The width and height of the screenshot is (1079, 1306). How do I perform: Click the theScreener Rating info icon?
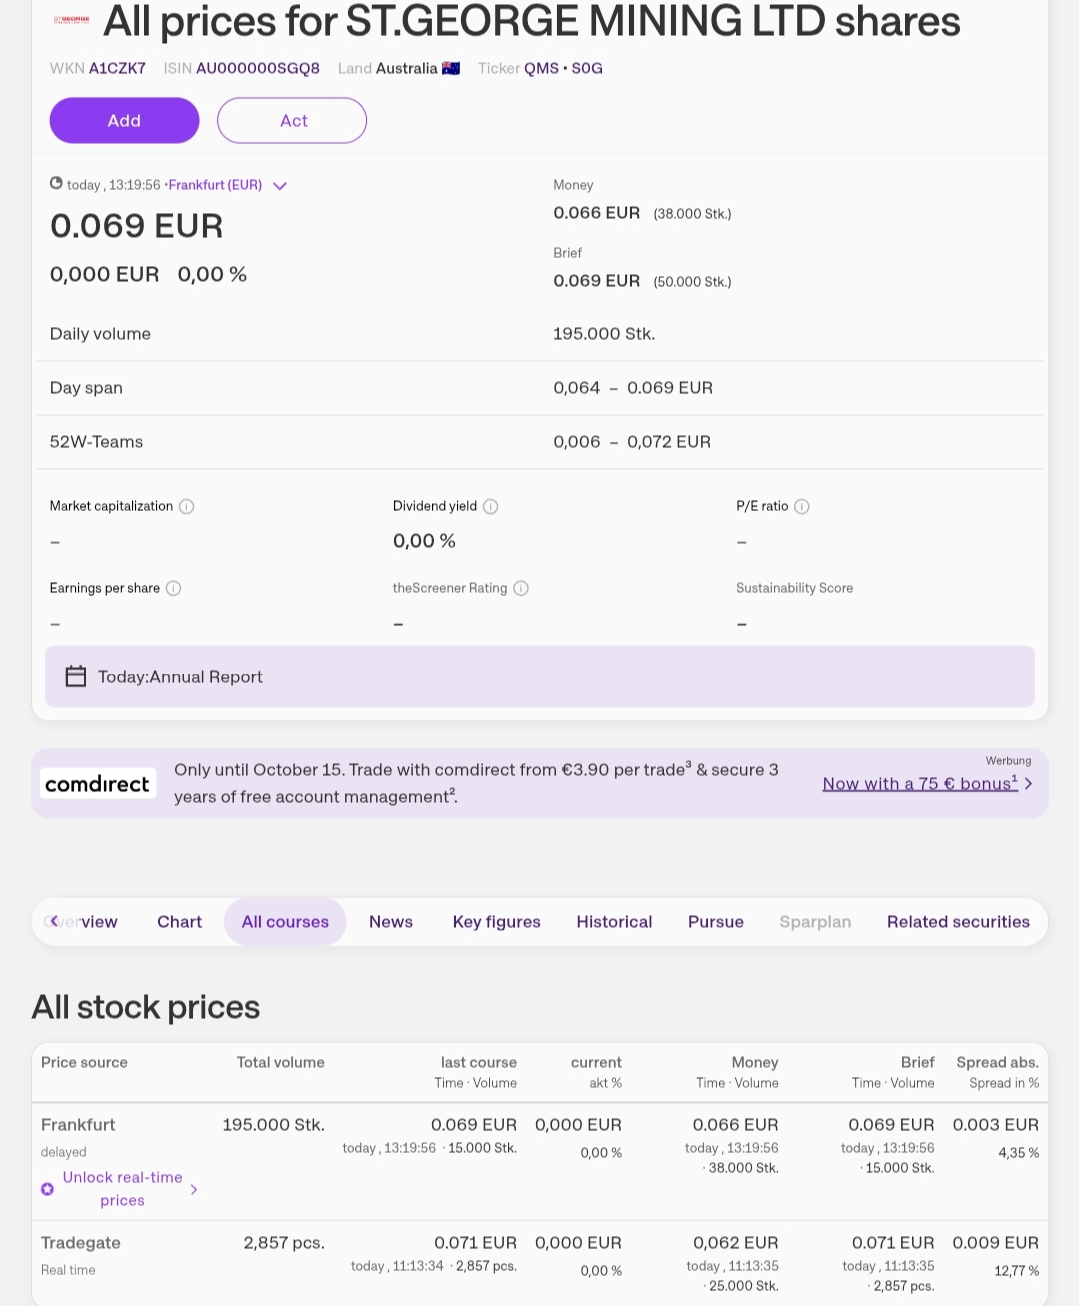pos(521,589)
